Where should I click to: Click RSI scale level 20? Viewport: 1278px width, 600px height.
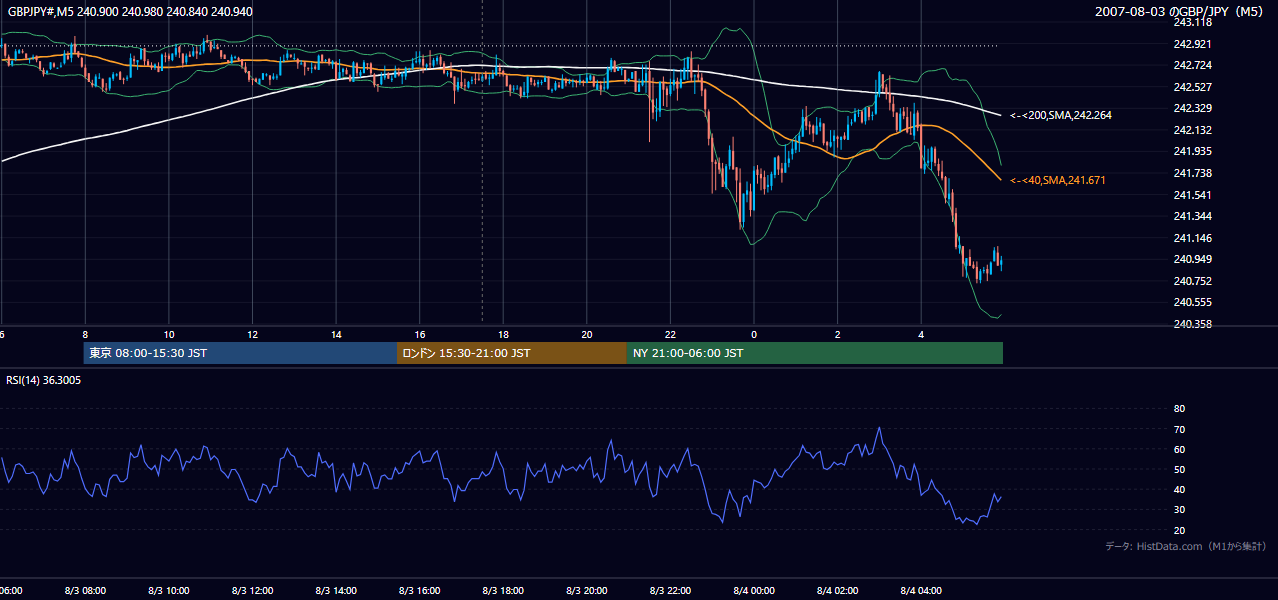pos(1179,530)
